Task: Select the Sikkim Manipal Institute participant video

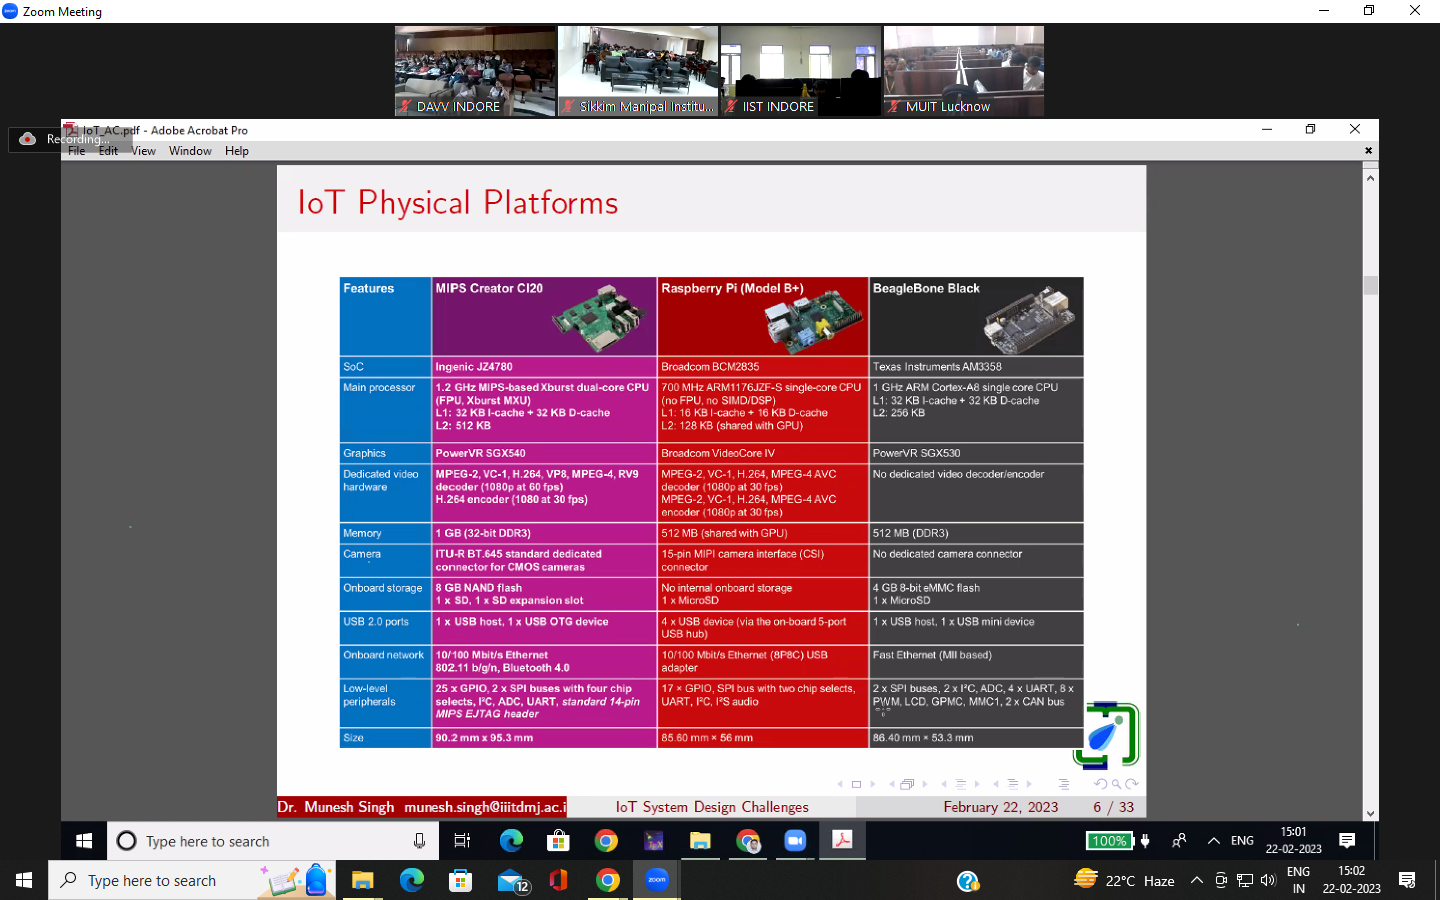Action: click(638, 71)
